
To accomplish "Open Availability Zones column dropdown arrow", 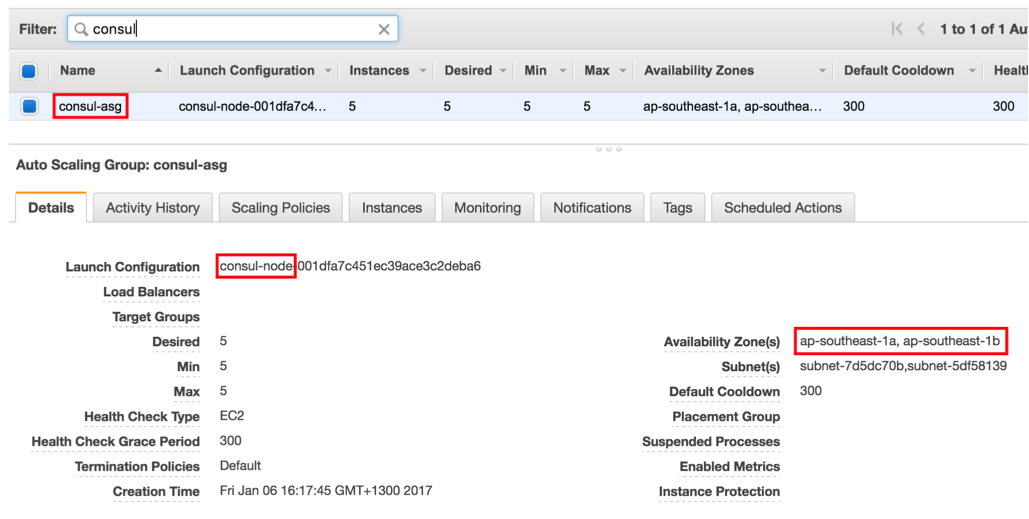I will [x=822, y=71].
